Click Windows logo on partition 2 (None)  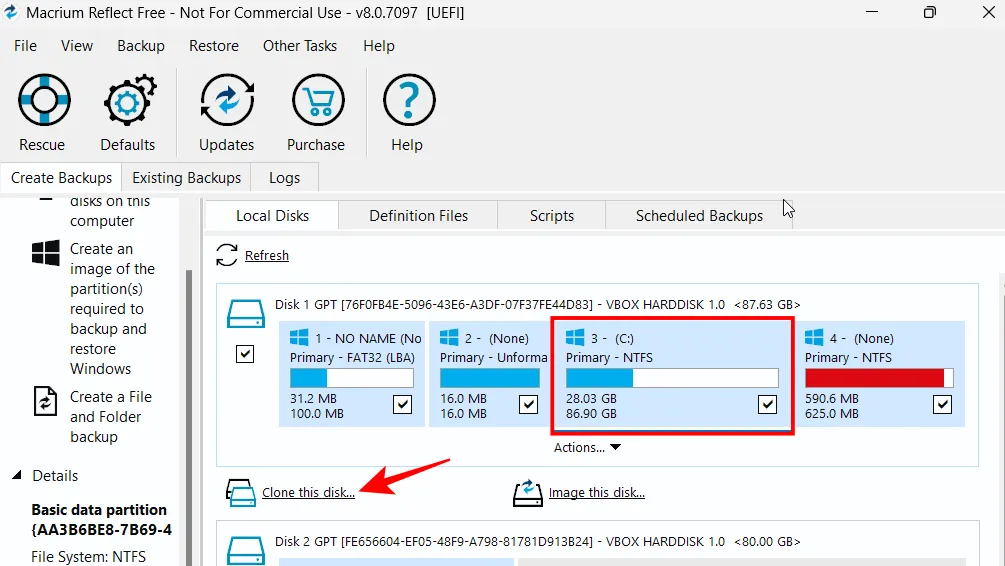[x=449, y=337]
